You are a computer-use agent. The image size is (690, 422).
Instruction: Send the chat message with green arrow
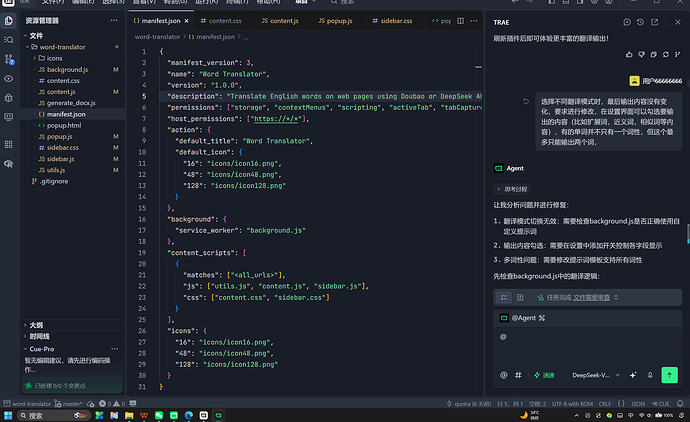click(x=669, y=375)
